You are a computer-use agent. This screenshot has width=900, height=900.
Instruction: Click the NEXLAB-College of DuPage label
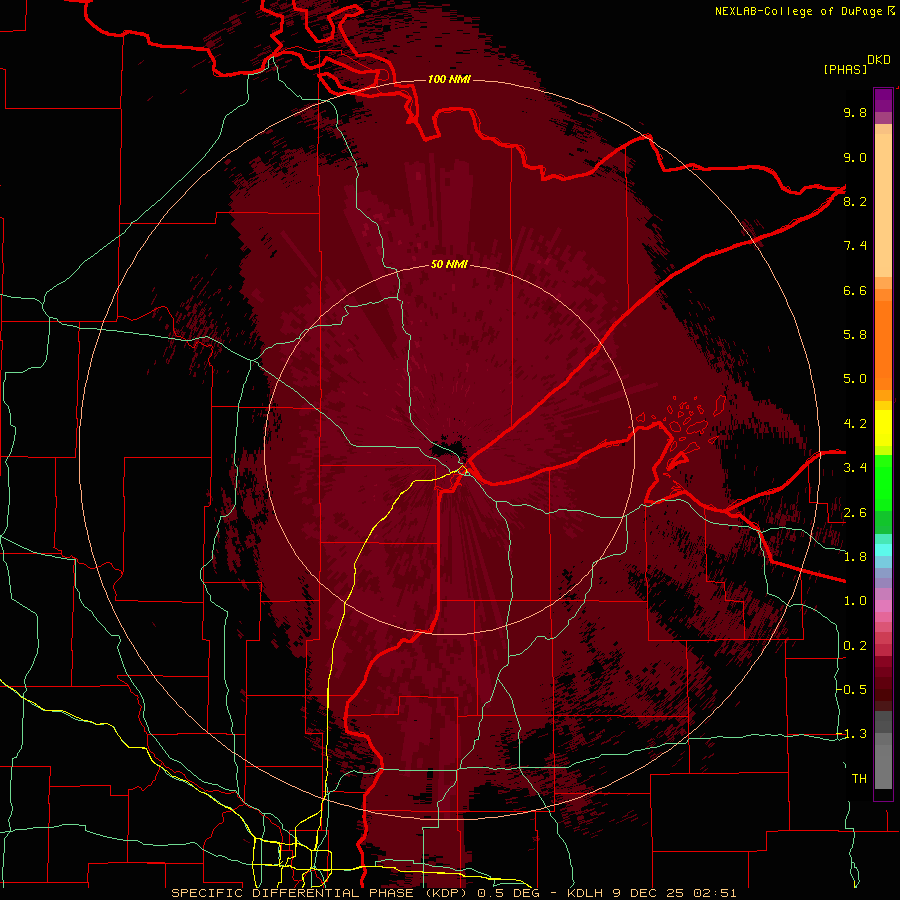coord(798,11)
